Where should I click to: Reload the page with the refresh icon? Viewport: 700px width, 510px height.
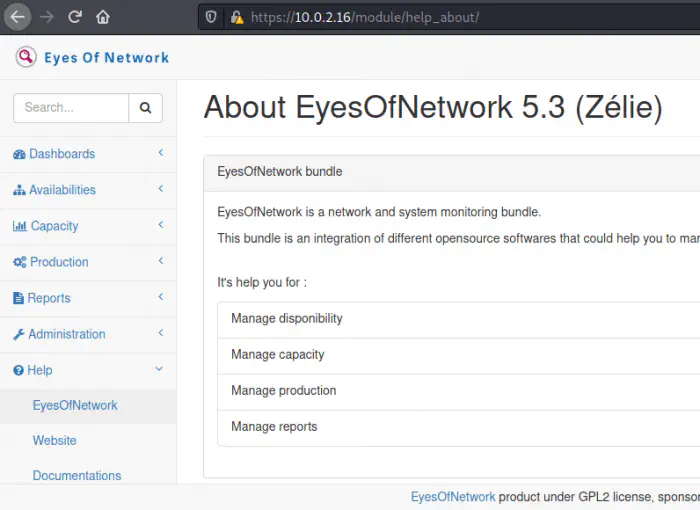tap(75, 17)
